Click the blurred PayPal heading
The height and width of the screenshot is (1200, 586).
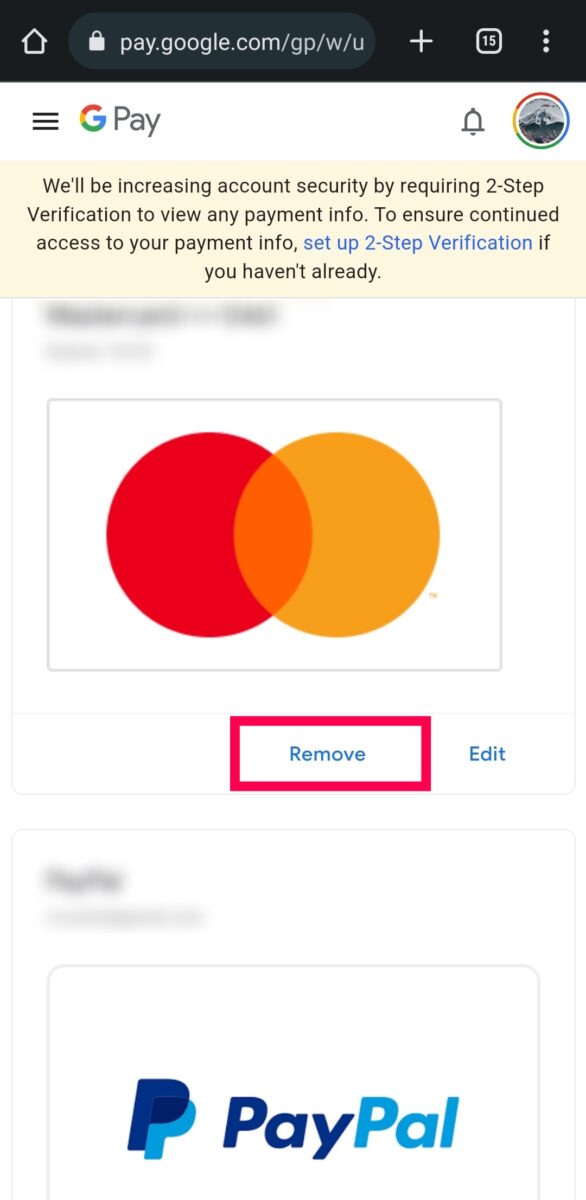click(x=83, y=880)
